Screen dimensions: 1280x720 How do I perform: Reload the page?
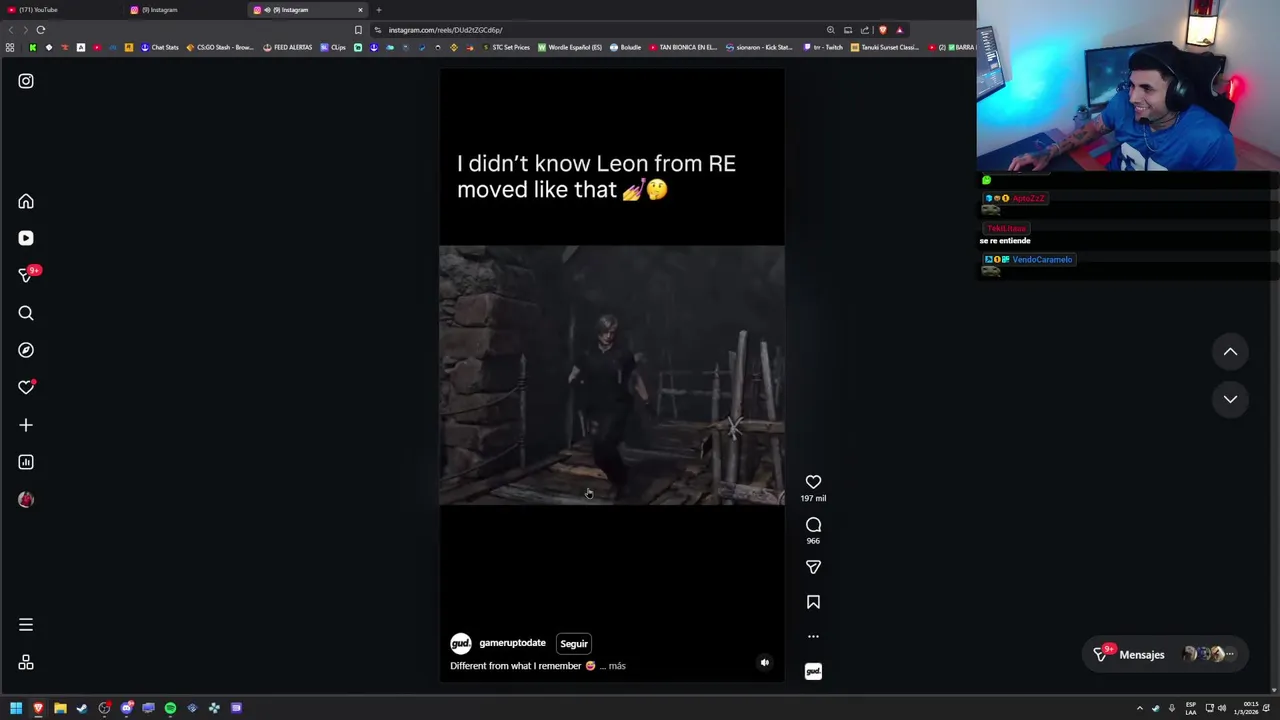(41, 30)
